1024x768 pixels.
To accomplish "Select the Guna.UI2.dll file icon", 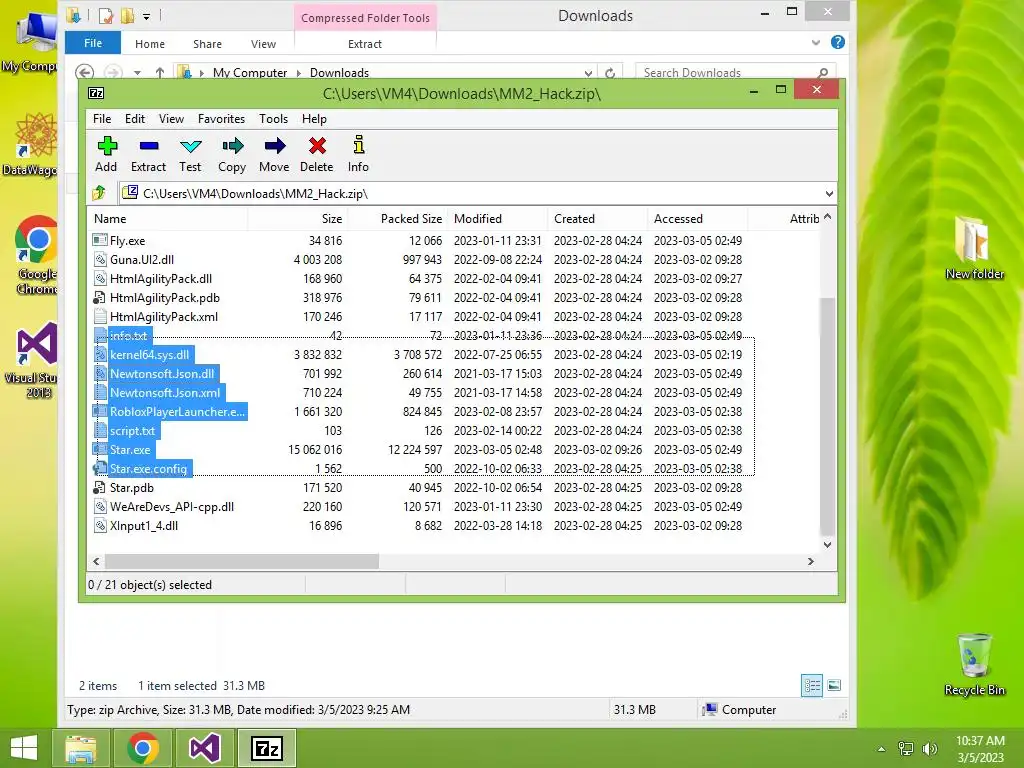I will click(x=100, y=259).
